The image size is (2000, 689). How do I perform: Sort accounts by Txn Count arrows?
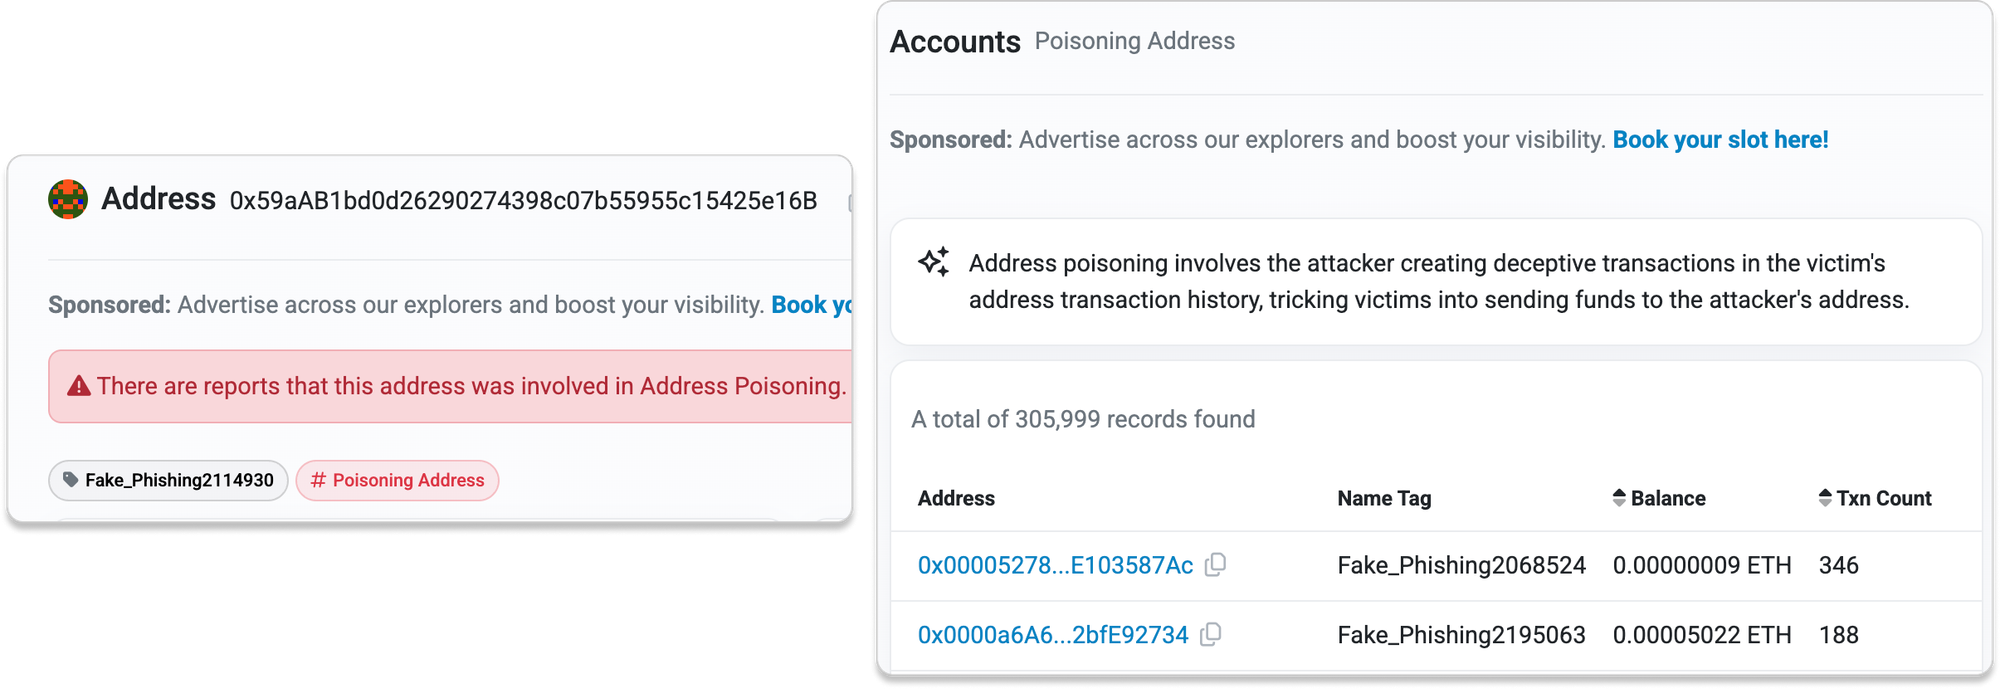tap(1825, 498)
